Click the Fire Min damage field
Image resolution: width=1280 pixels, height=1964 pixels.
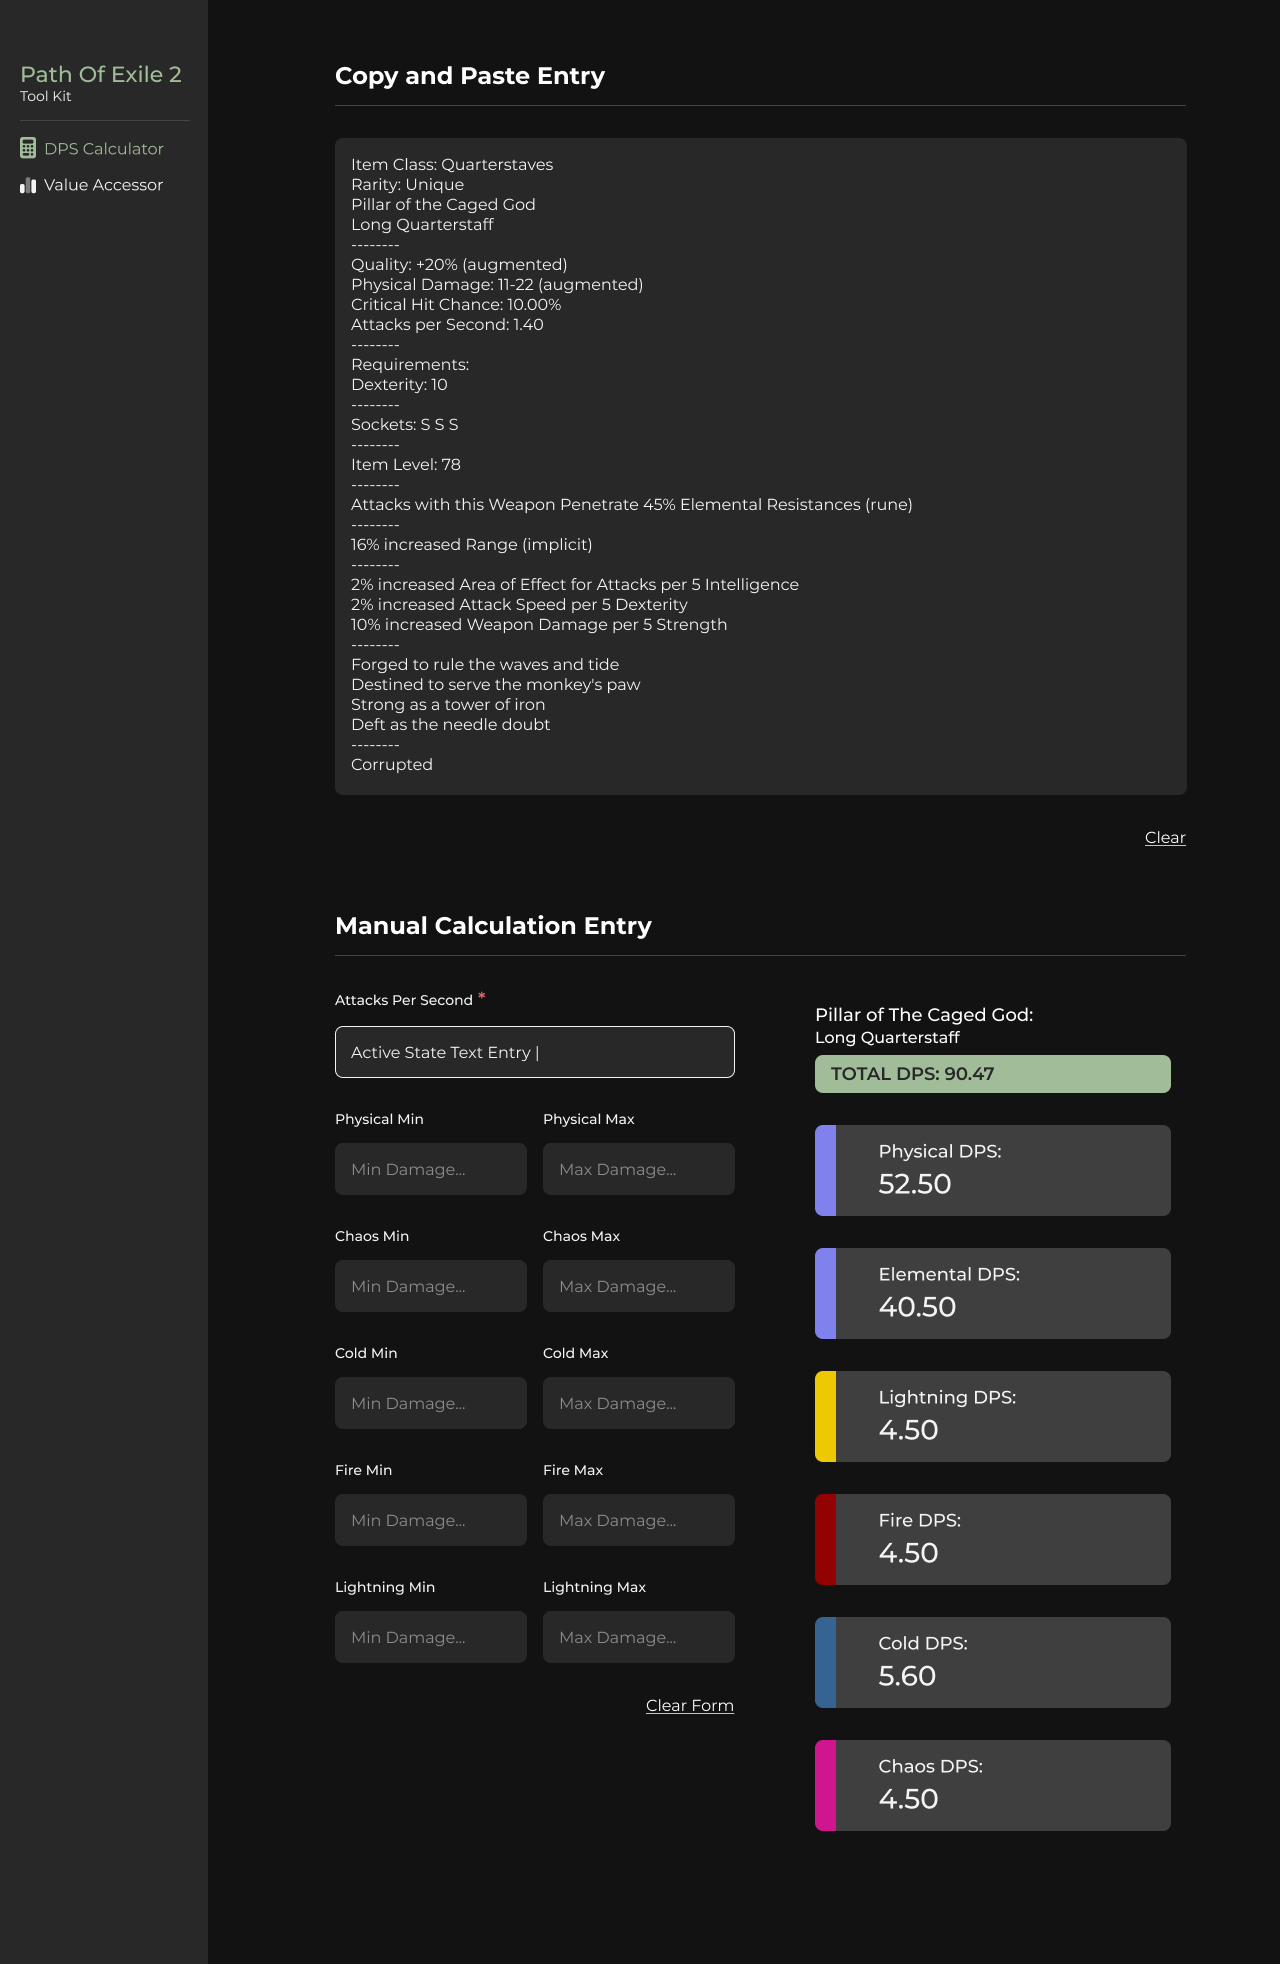point(431,1520)
